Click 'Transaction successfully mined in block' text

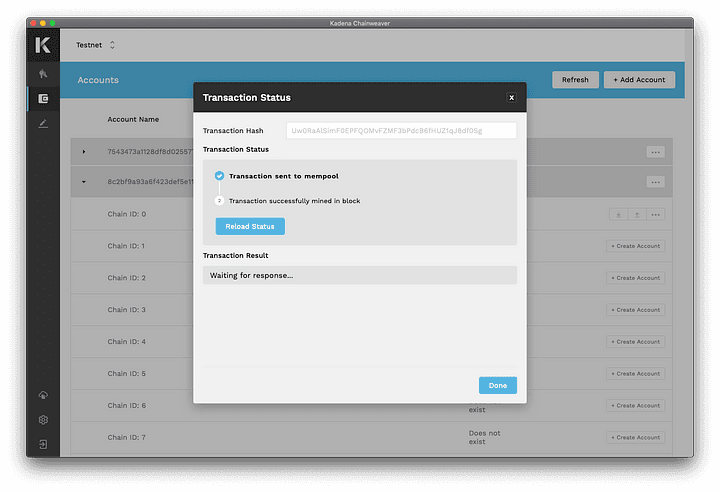[294, 201]
